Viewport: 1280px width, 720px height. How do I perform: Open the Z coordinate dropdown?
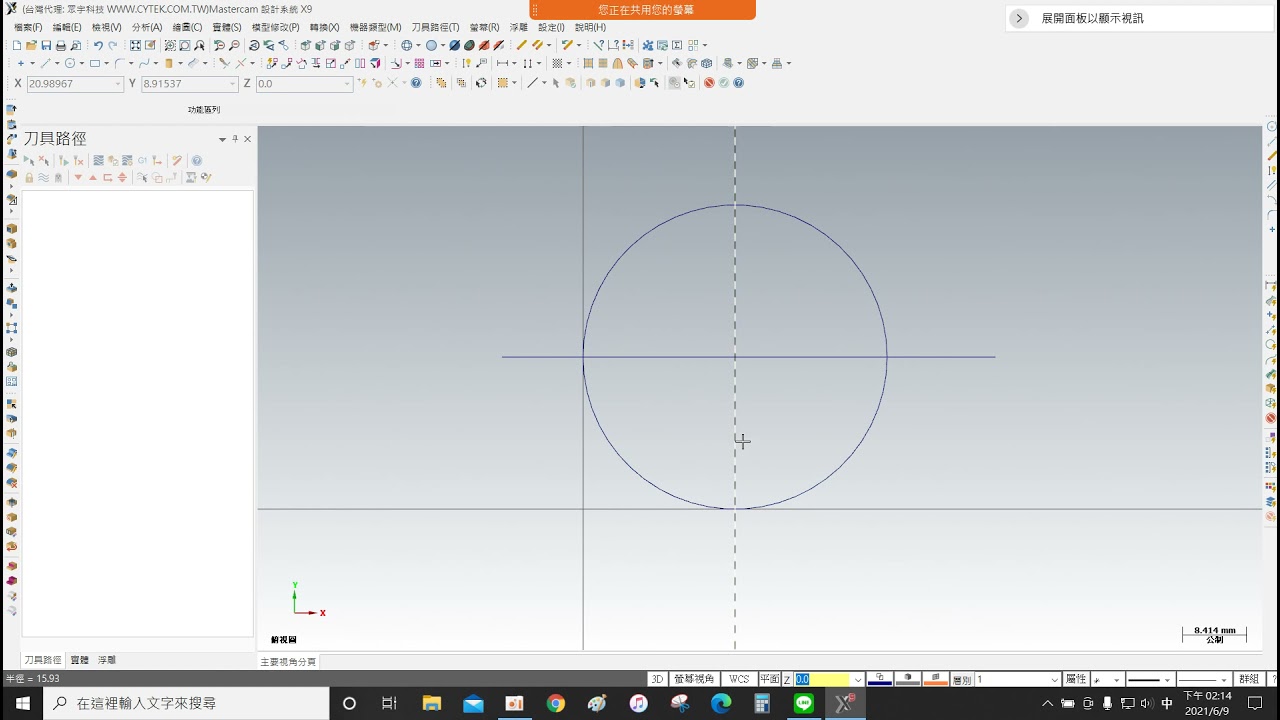pos(348,84)
